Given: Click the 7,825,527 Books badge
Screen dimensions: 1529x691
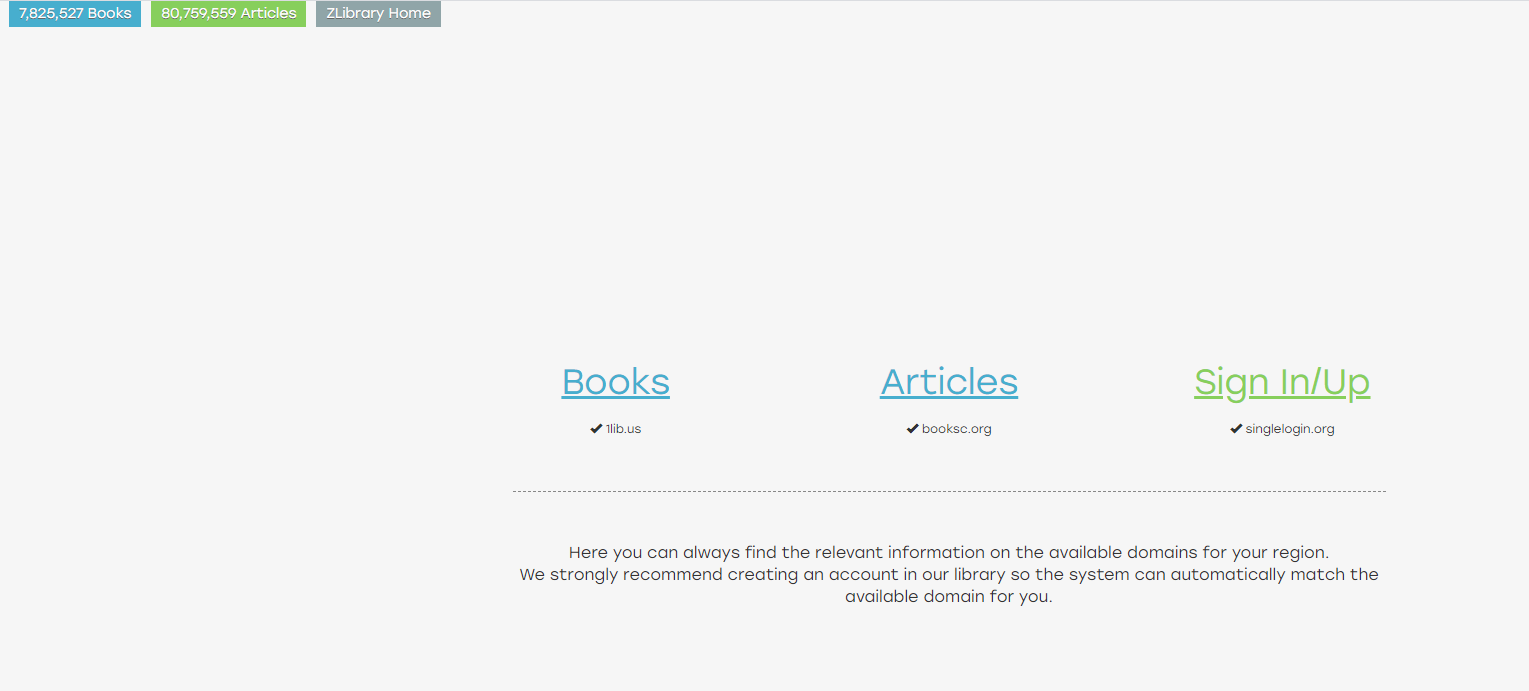Looking at the screenshot, I should click(x=75, y=14).
